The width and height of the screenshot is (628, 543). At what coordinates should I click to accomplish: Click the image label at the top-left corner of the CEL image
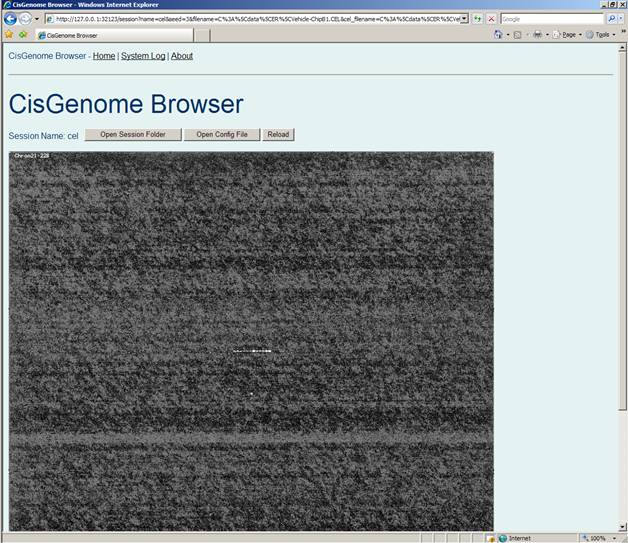pos(32,155)
